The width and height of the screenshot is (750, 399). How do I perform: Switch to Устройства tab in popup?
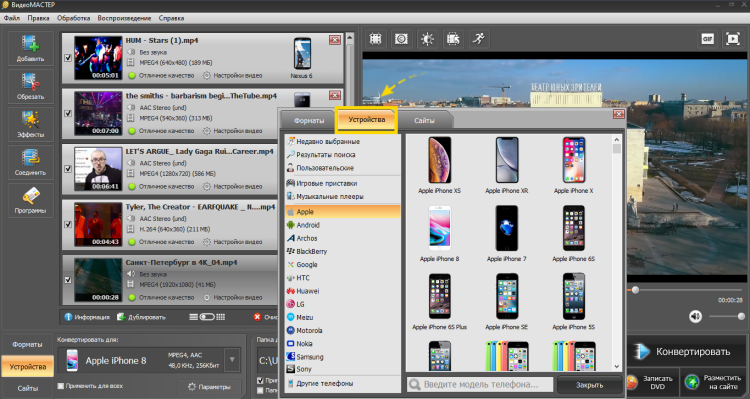click(x=366, y=120)
